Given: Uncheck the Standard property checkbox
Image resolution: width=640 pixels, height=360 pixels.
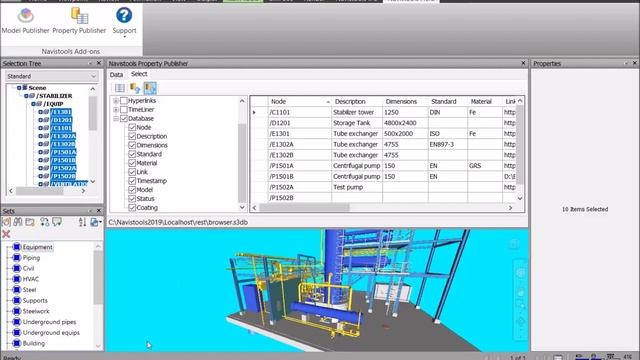Looking at the screenshot, I should (x=132, y=154).
